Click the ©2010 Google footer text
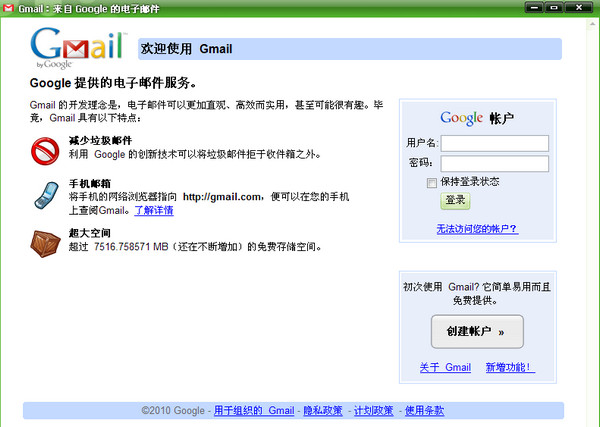600x427 pixels. click(x=173, y=411)
